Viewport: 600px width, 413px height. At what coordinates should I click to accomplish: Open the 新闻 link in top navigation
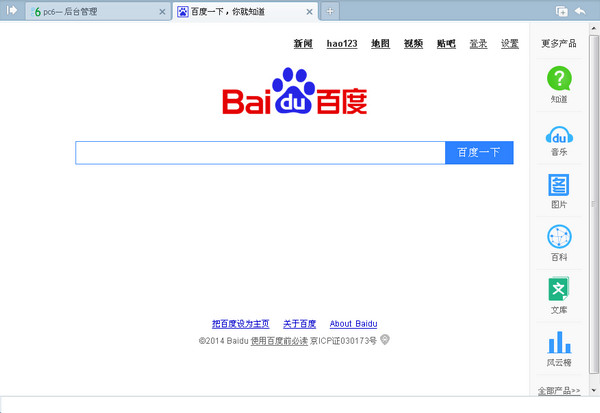coord(303,44)
